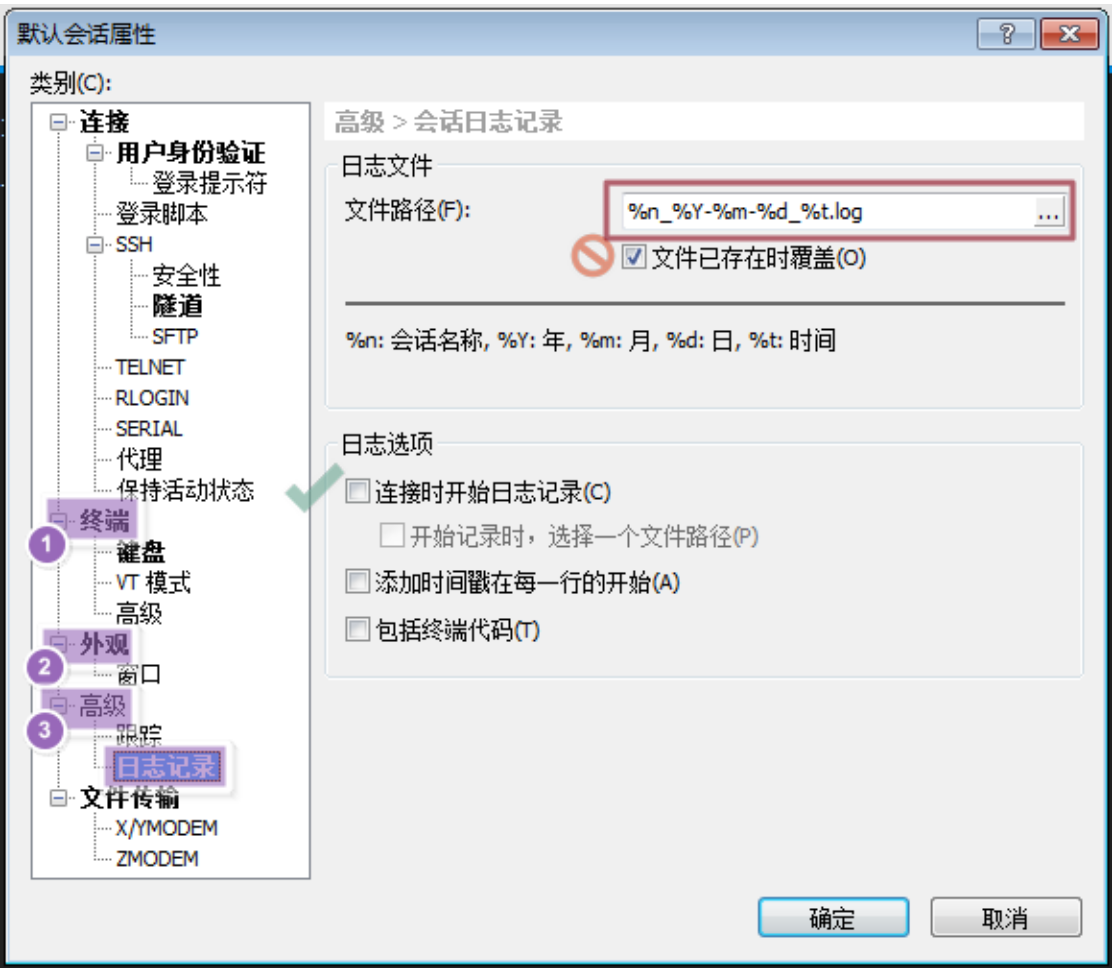
Task: Collapse the 文件传输 tree node
Action: pos(58,798)
